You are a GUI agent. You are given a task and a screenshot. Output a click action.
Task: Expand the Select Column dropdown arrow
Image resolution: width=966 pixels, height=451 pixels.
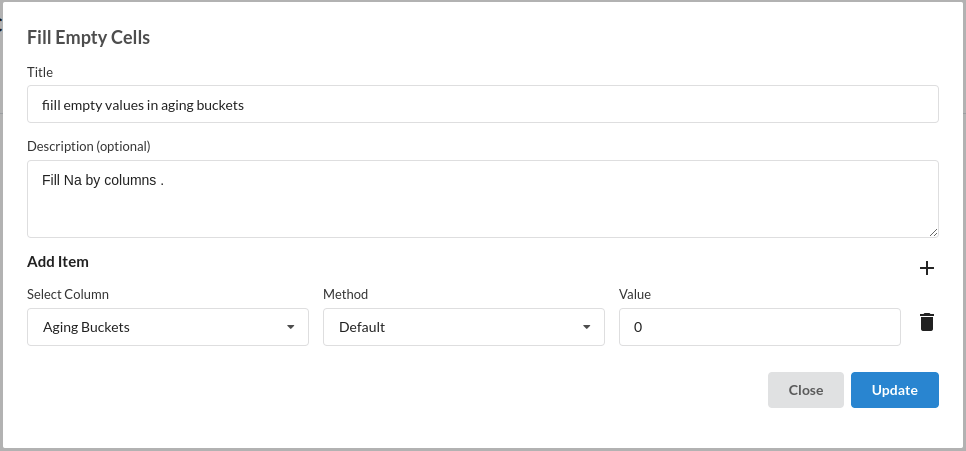(291, 327)
